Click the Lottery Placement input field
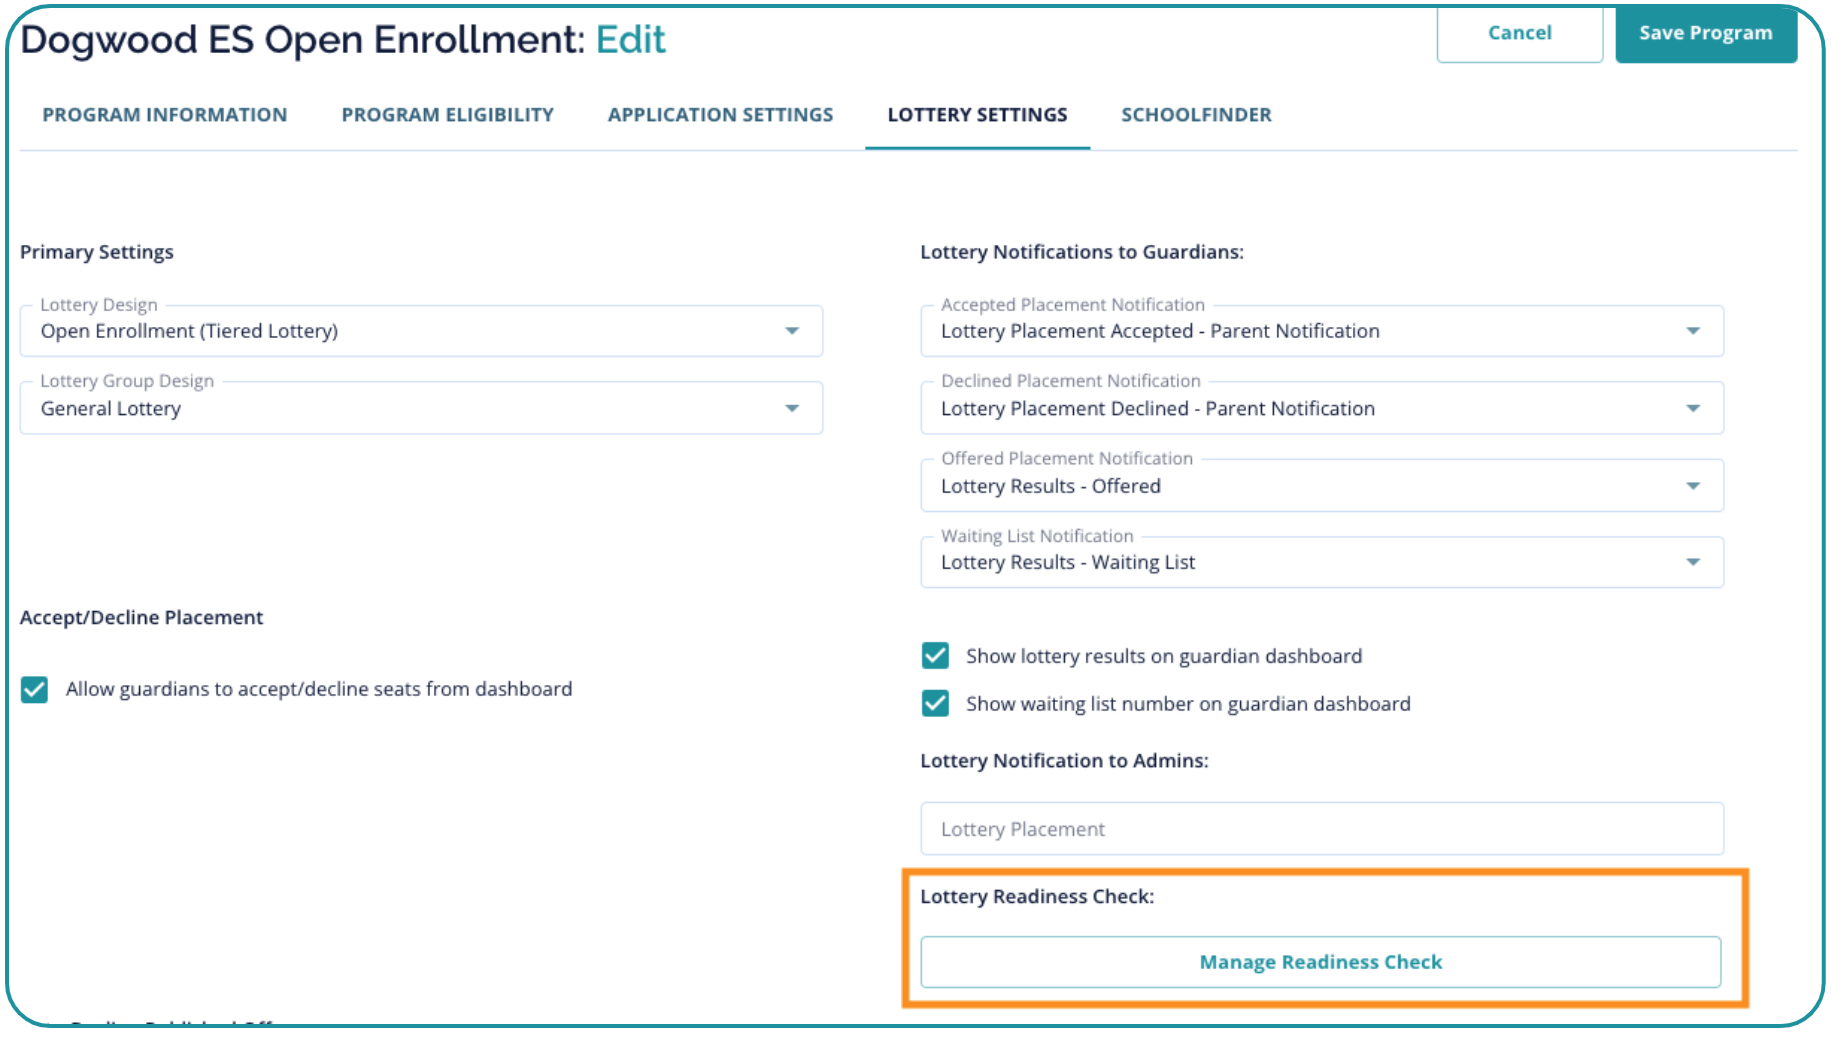 click(x=1320, y=829)
